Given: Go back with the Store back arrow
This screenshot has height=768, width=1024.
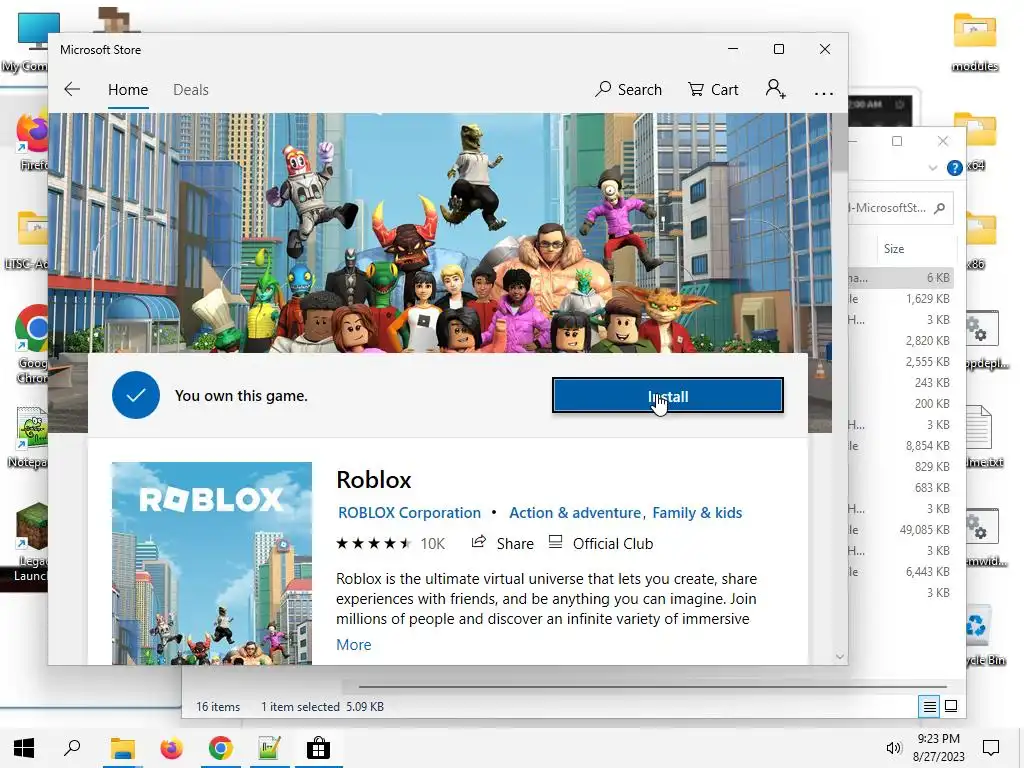Looking at the screenshot, I should pos(72,89).
